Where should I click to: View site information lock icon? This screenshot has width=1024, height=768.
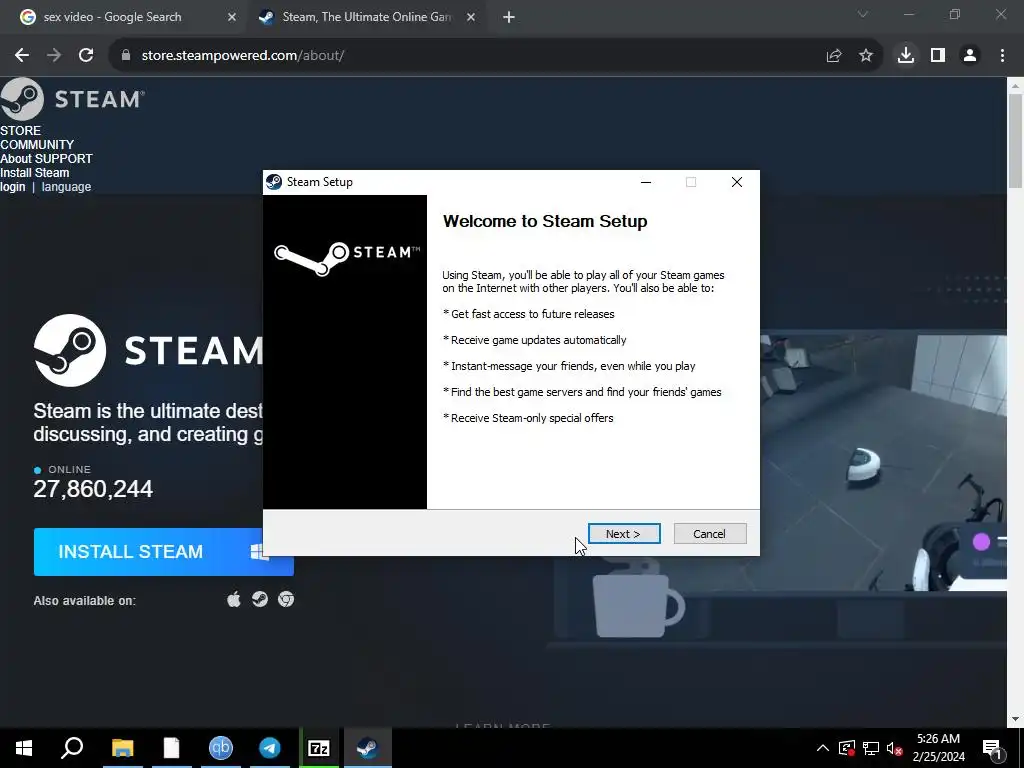125,56
